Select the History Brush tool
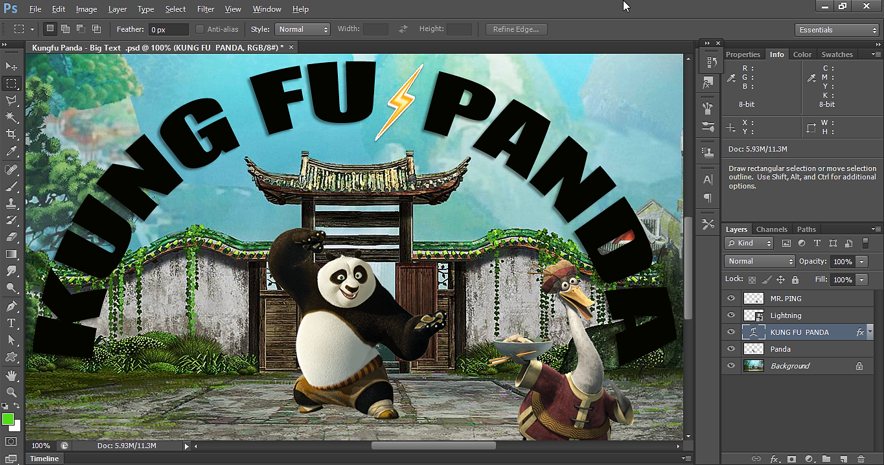This screenshot has height=465, width=885. tap(11, 221)
